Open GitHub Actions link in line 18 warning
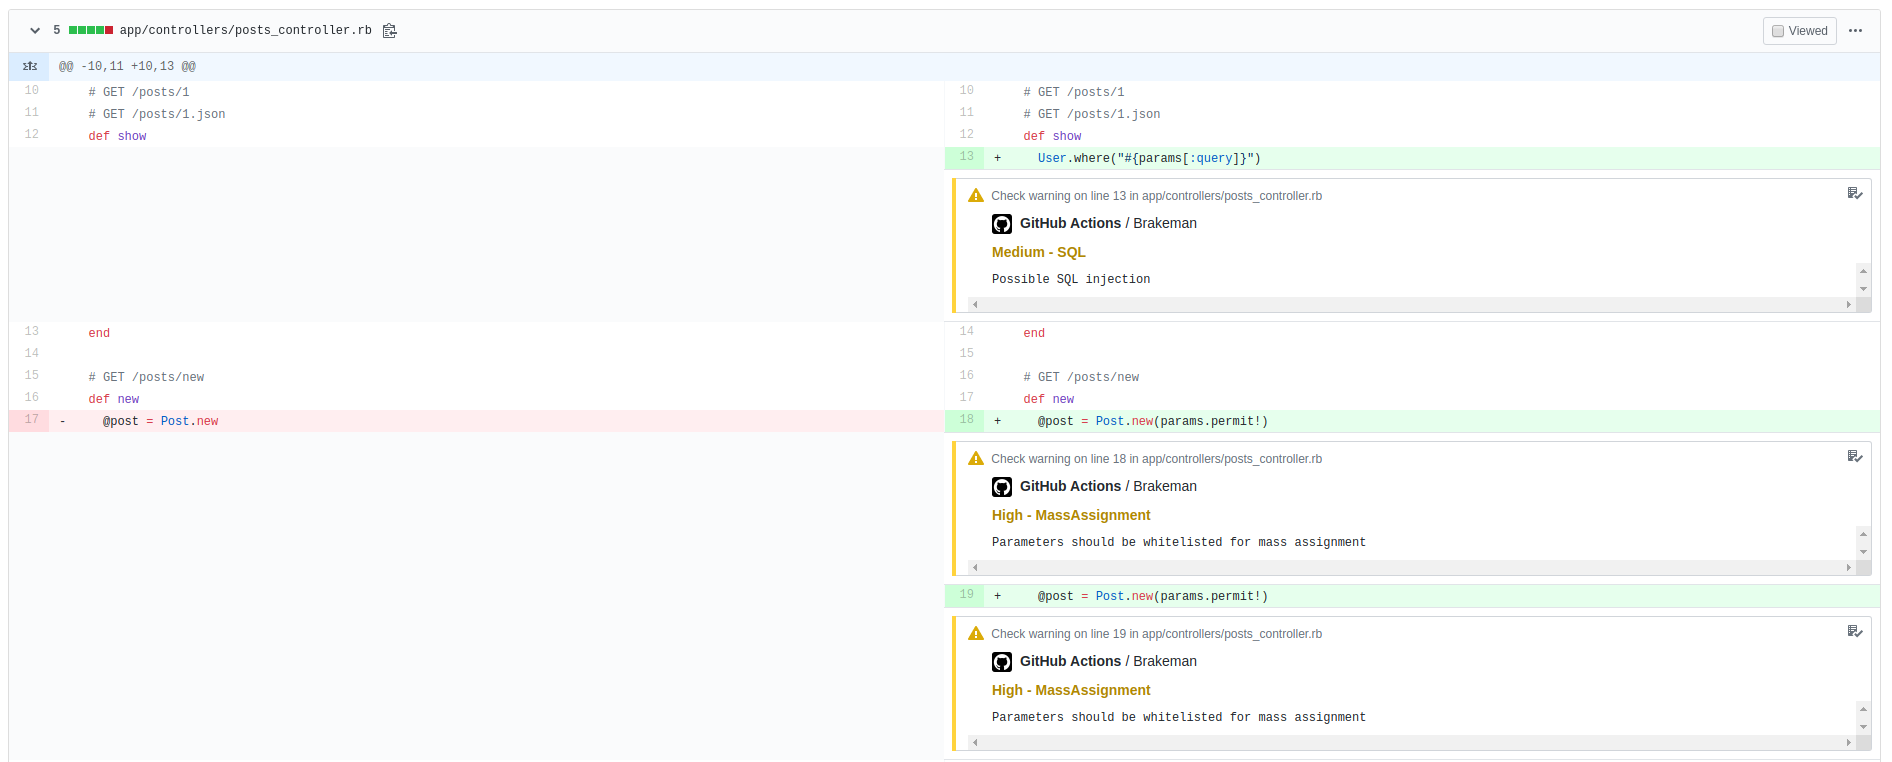This screenshot has width=1892, height=762. (x=1070, y=486)
